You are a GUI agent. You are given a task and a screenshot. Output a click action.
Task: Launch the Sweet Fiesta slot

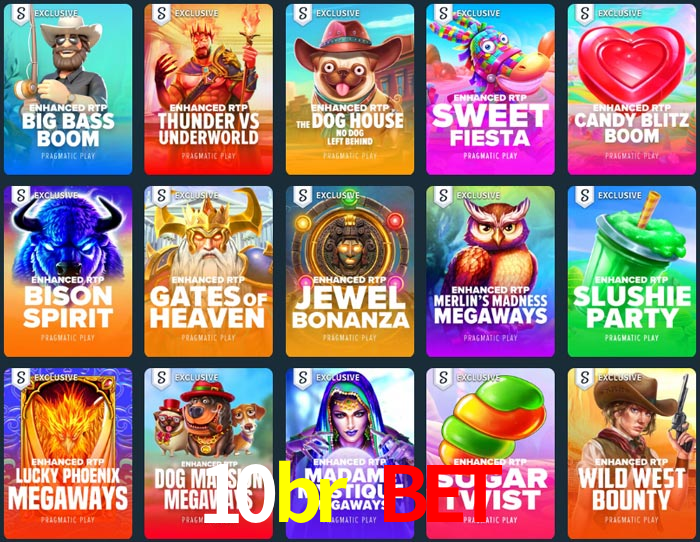490,89
